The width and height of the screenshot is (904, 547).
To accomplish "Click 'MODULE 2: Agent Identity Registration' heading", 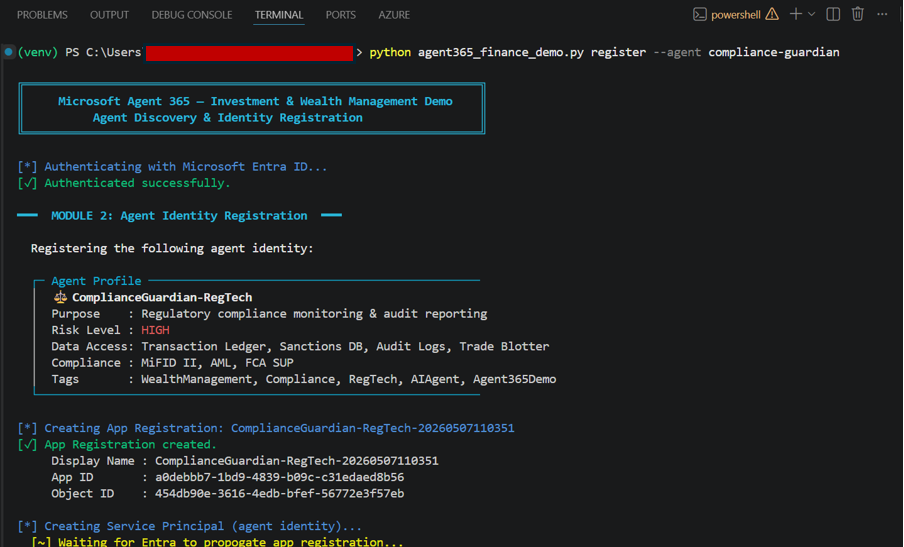I will click(x=179, y=216).
